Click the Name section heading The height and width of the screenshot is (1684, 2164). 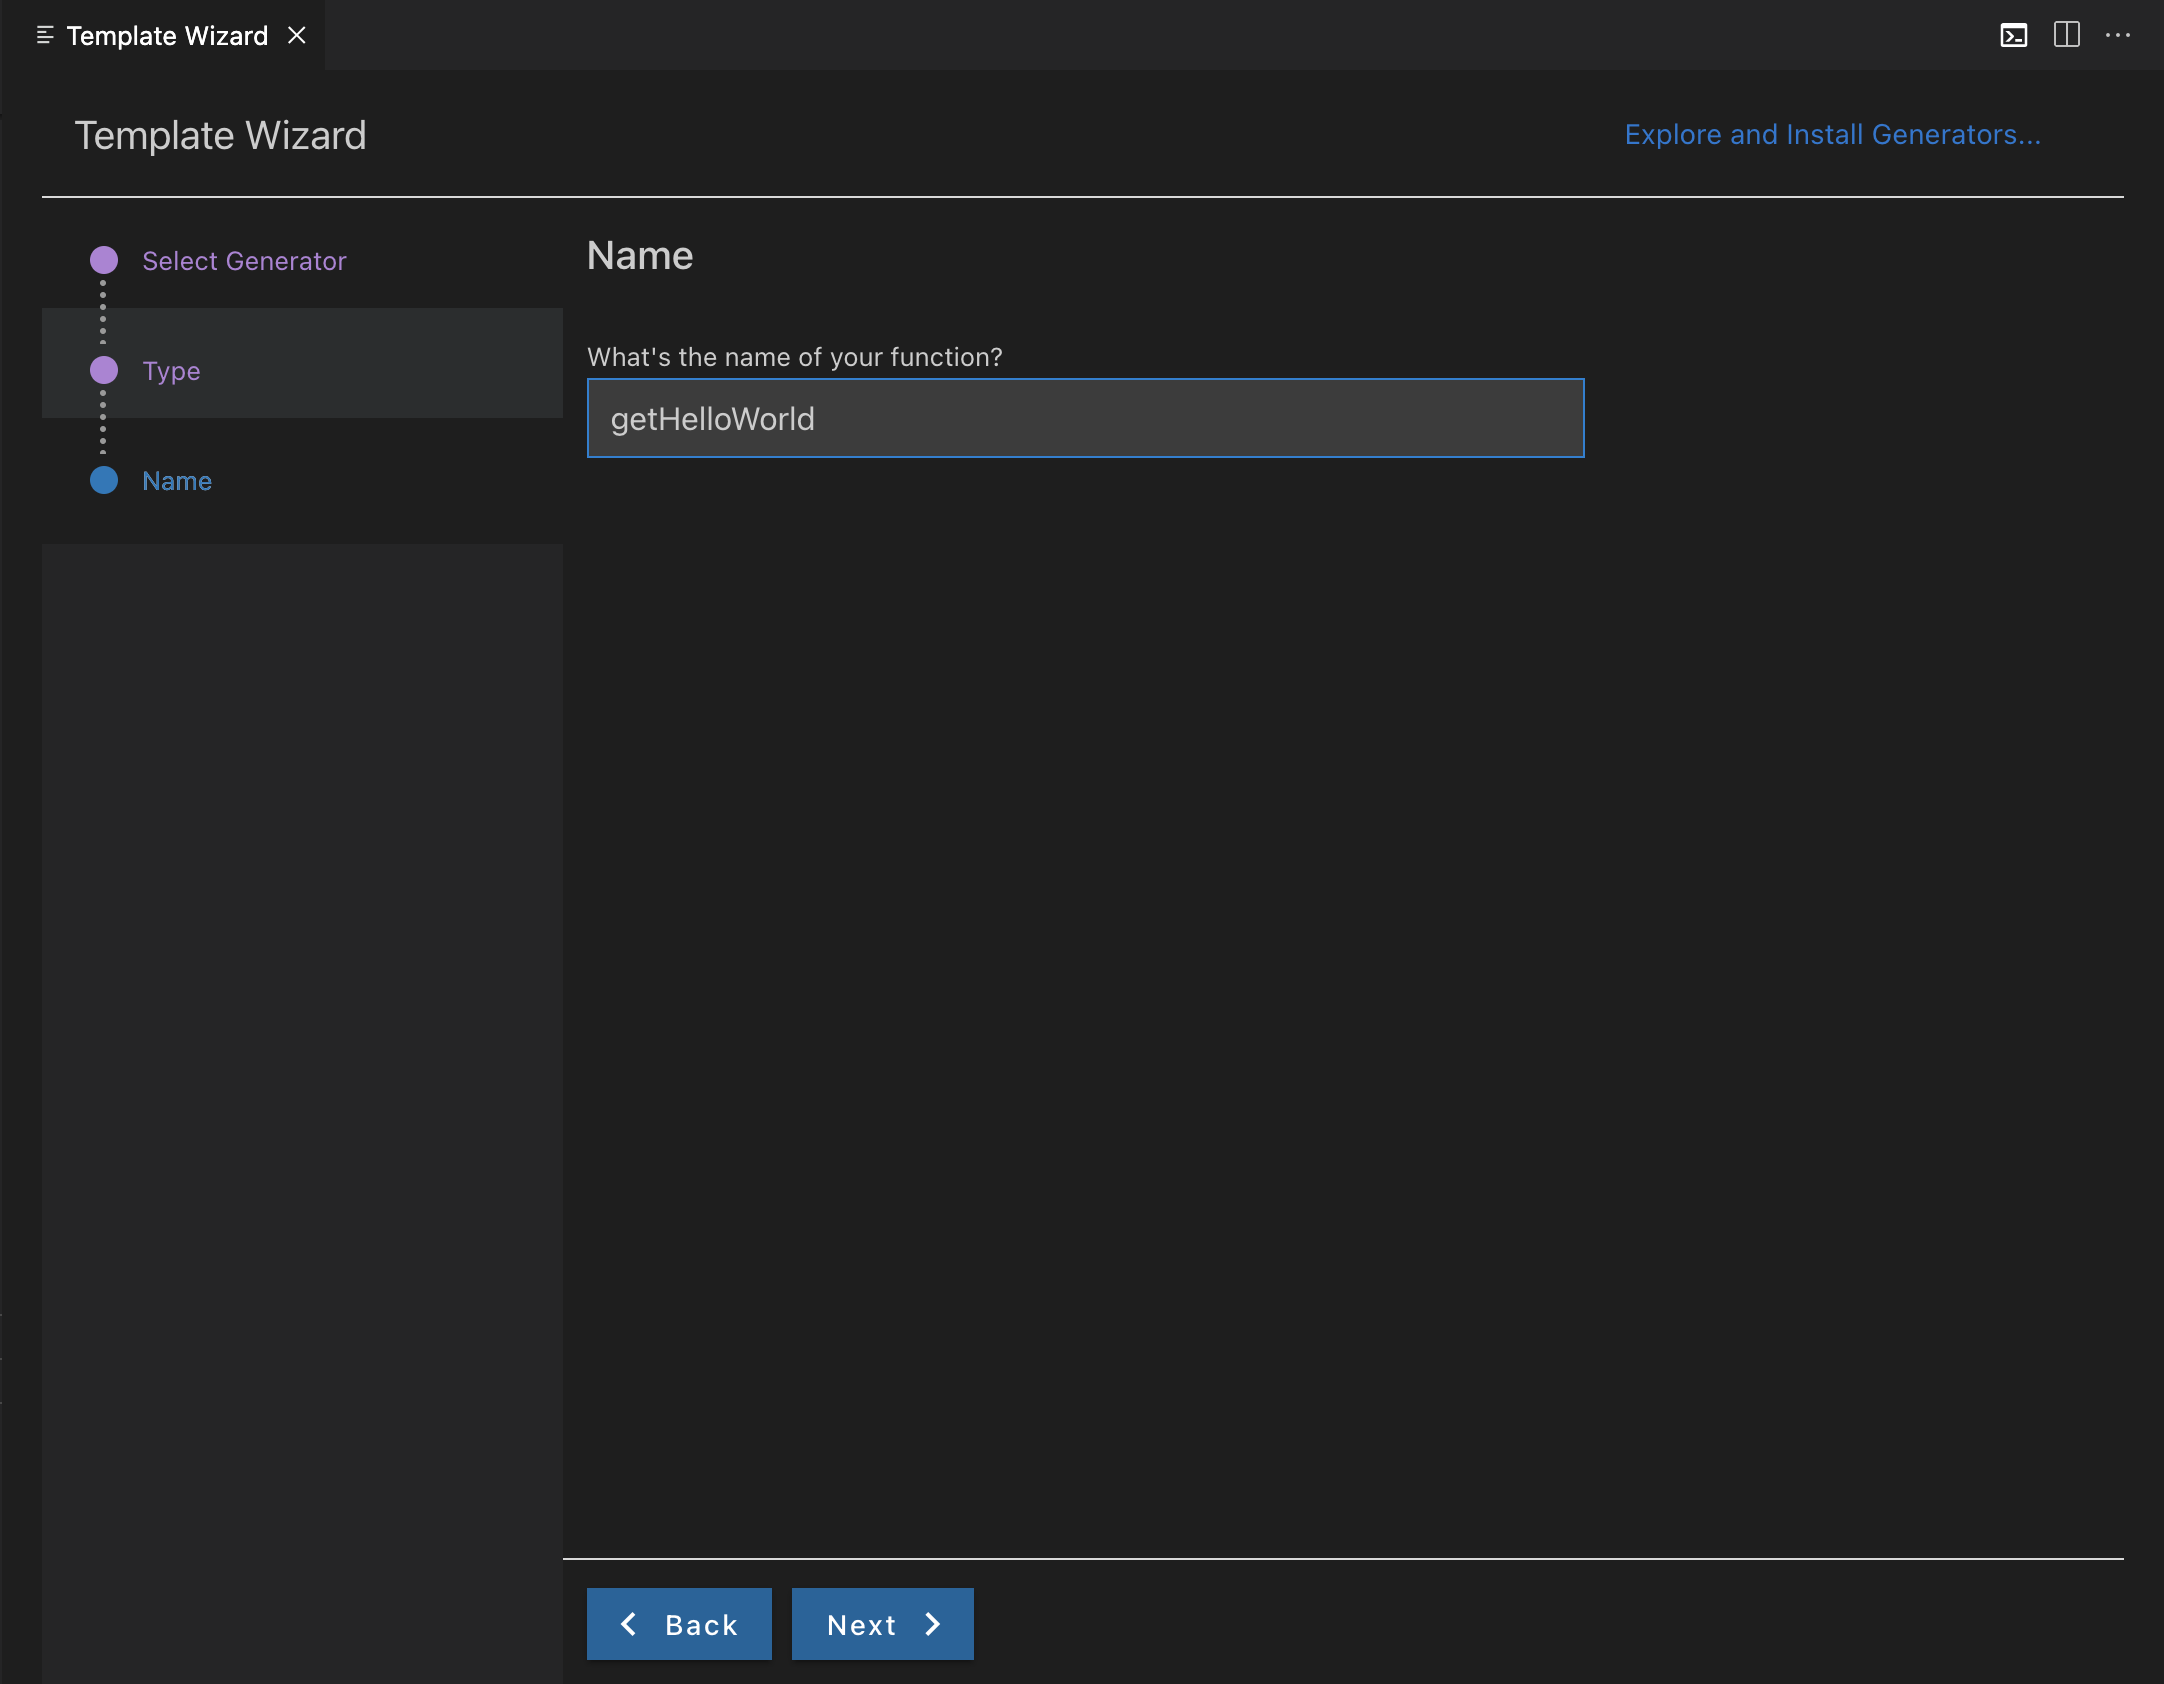640,256
